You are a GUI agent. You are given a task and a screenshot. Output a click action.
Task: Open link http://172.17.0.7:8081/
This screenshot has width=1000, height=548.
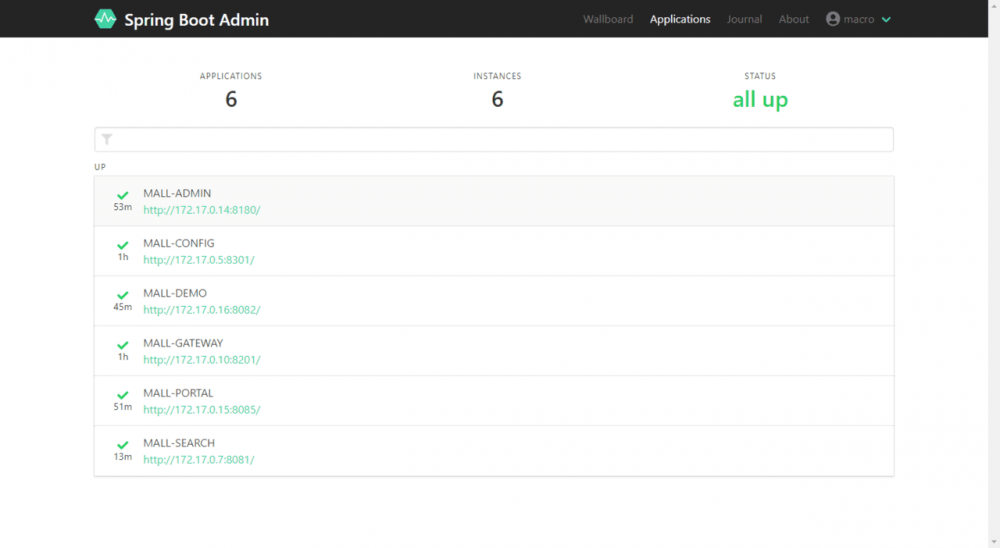click(x=198, y=459)
